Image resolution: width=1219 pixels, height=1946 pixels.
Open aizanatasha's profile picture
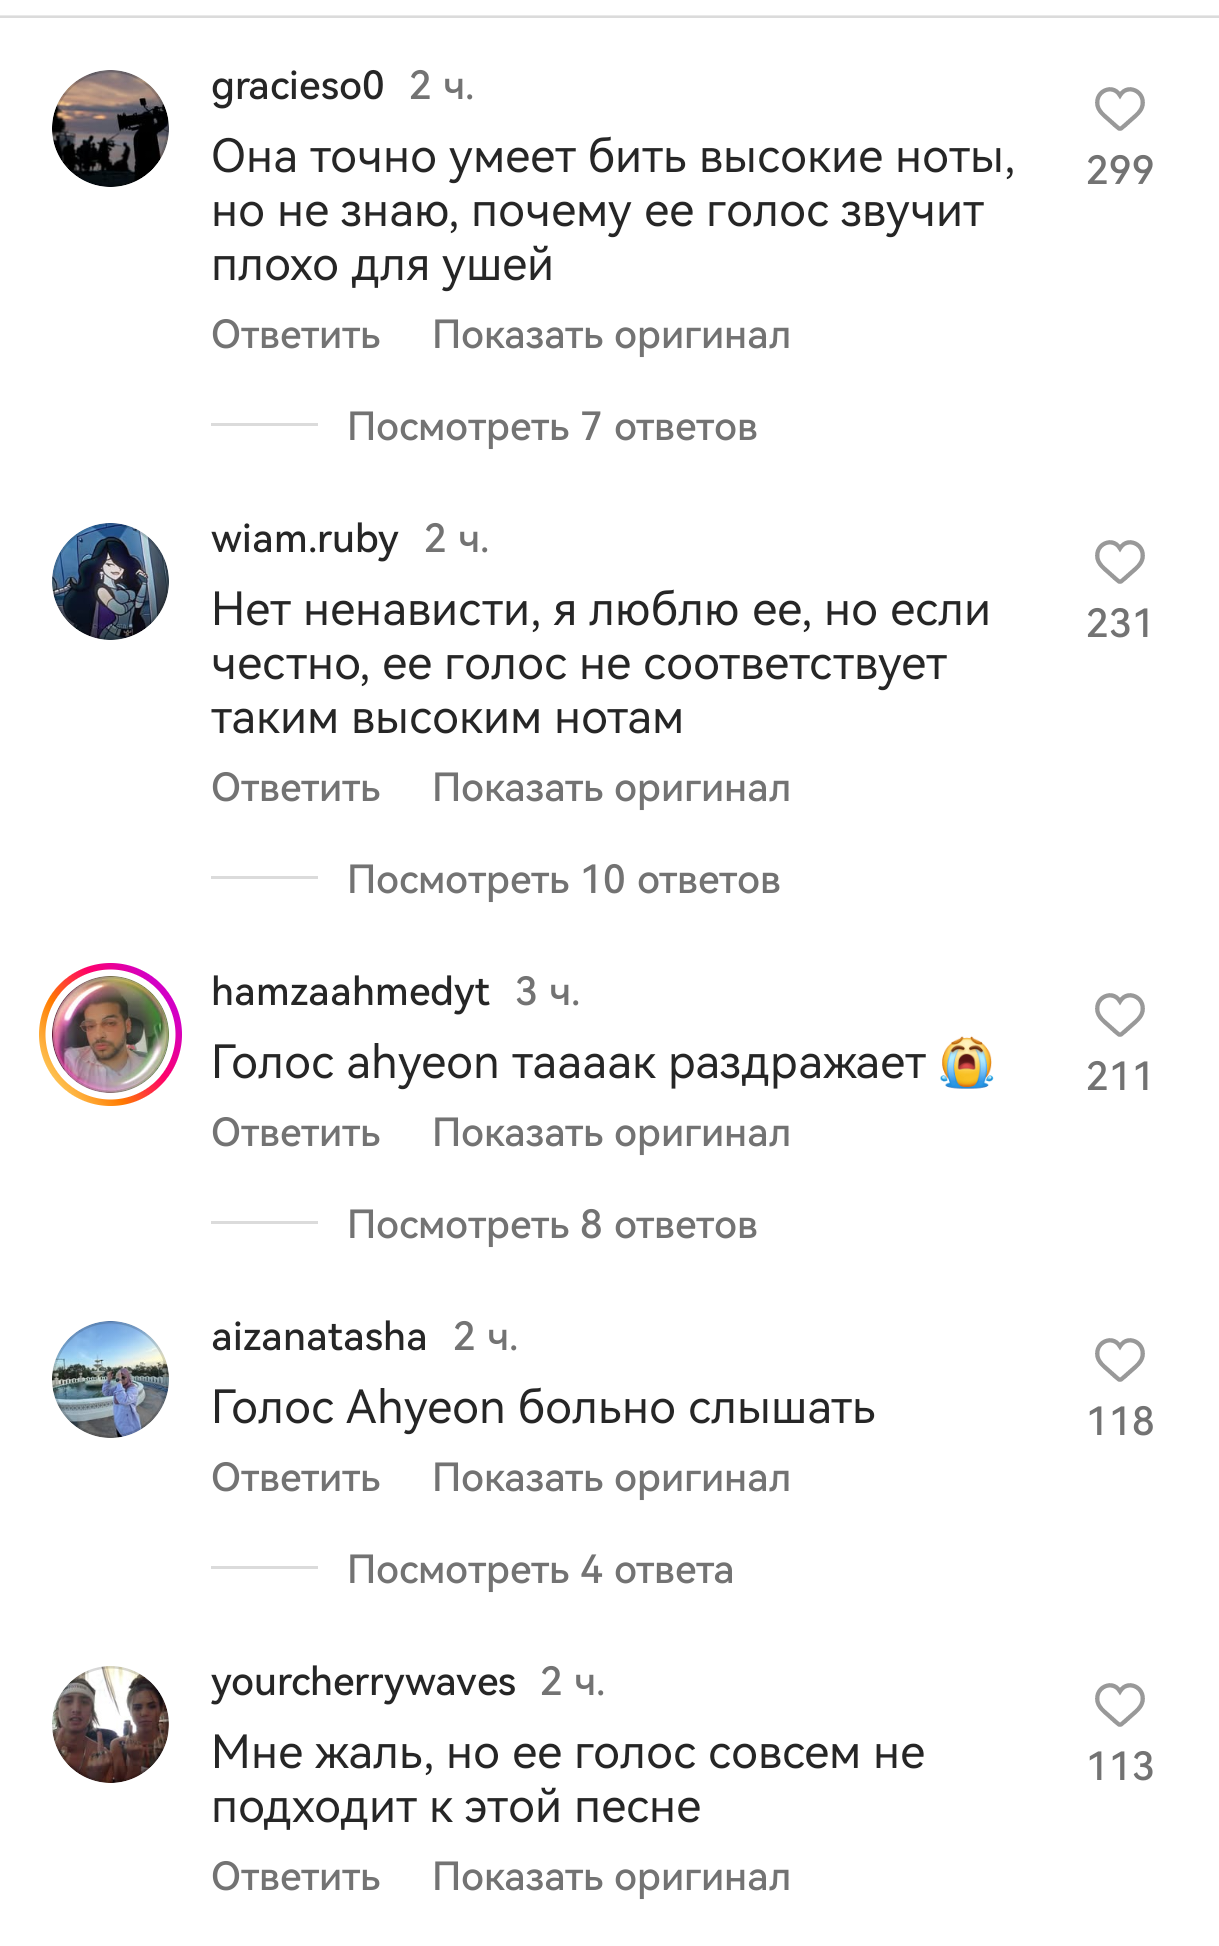(110, 1379)
